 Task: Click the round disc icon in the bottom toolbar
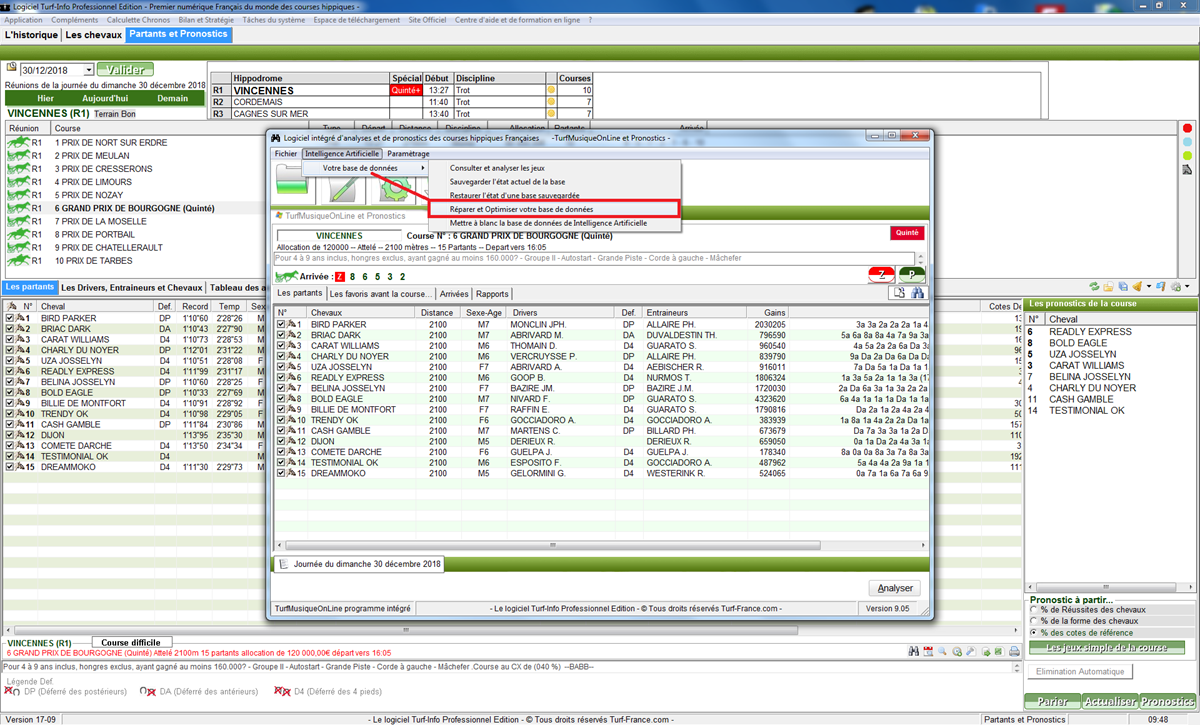pos(957,651)
